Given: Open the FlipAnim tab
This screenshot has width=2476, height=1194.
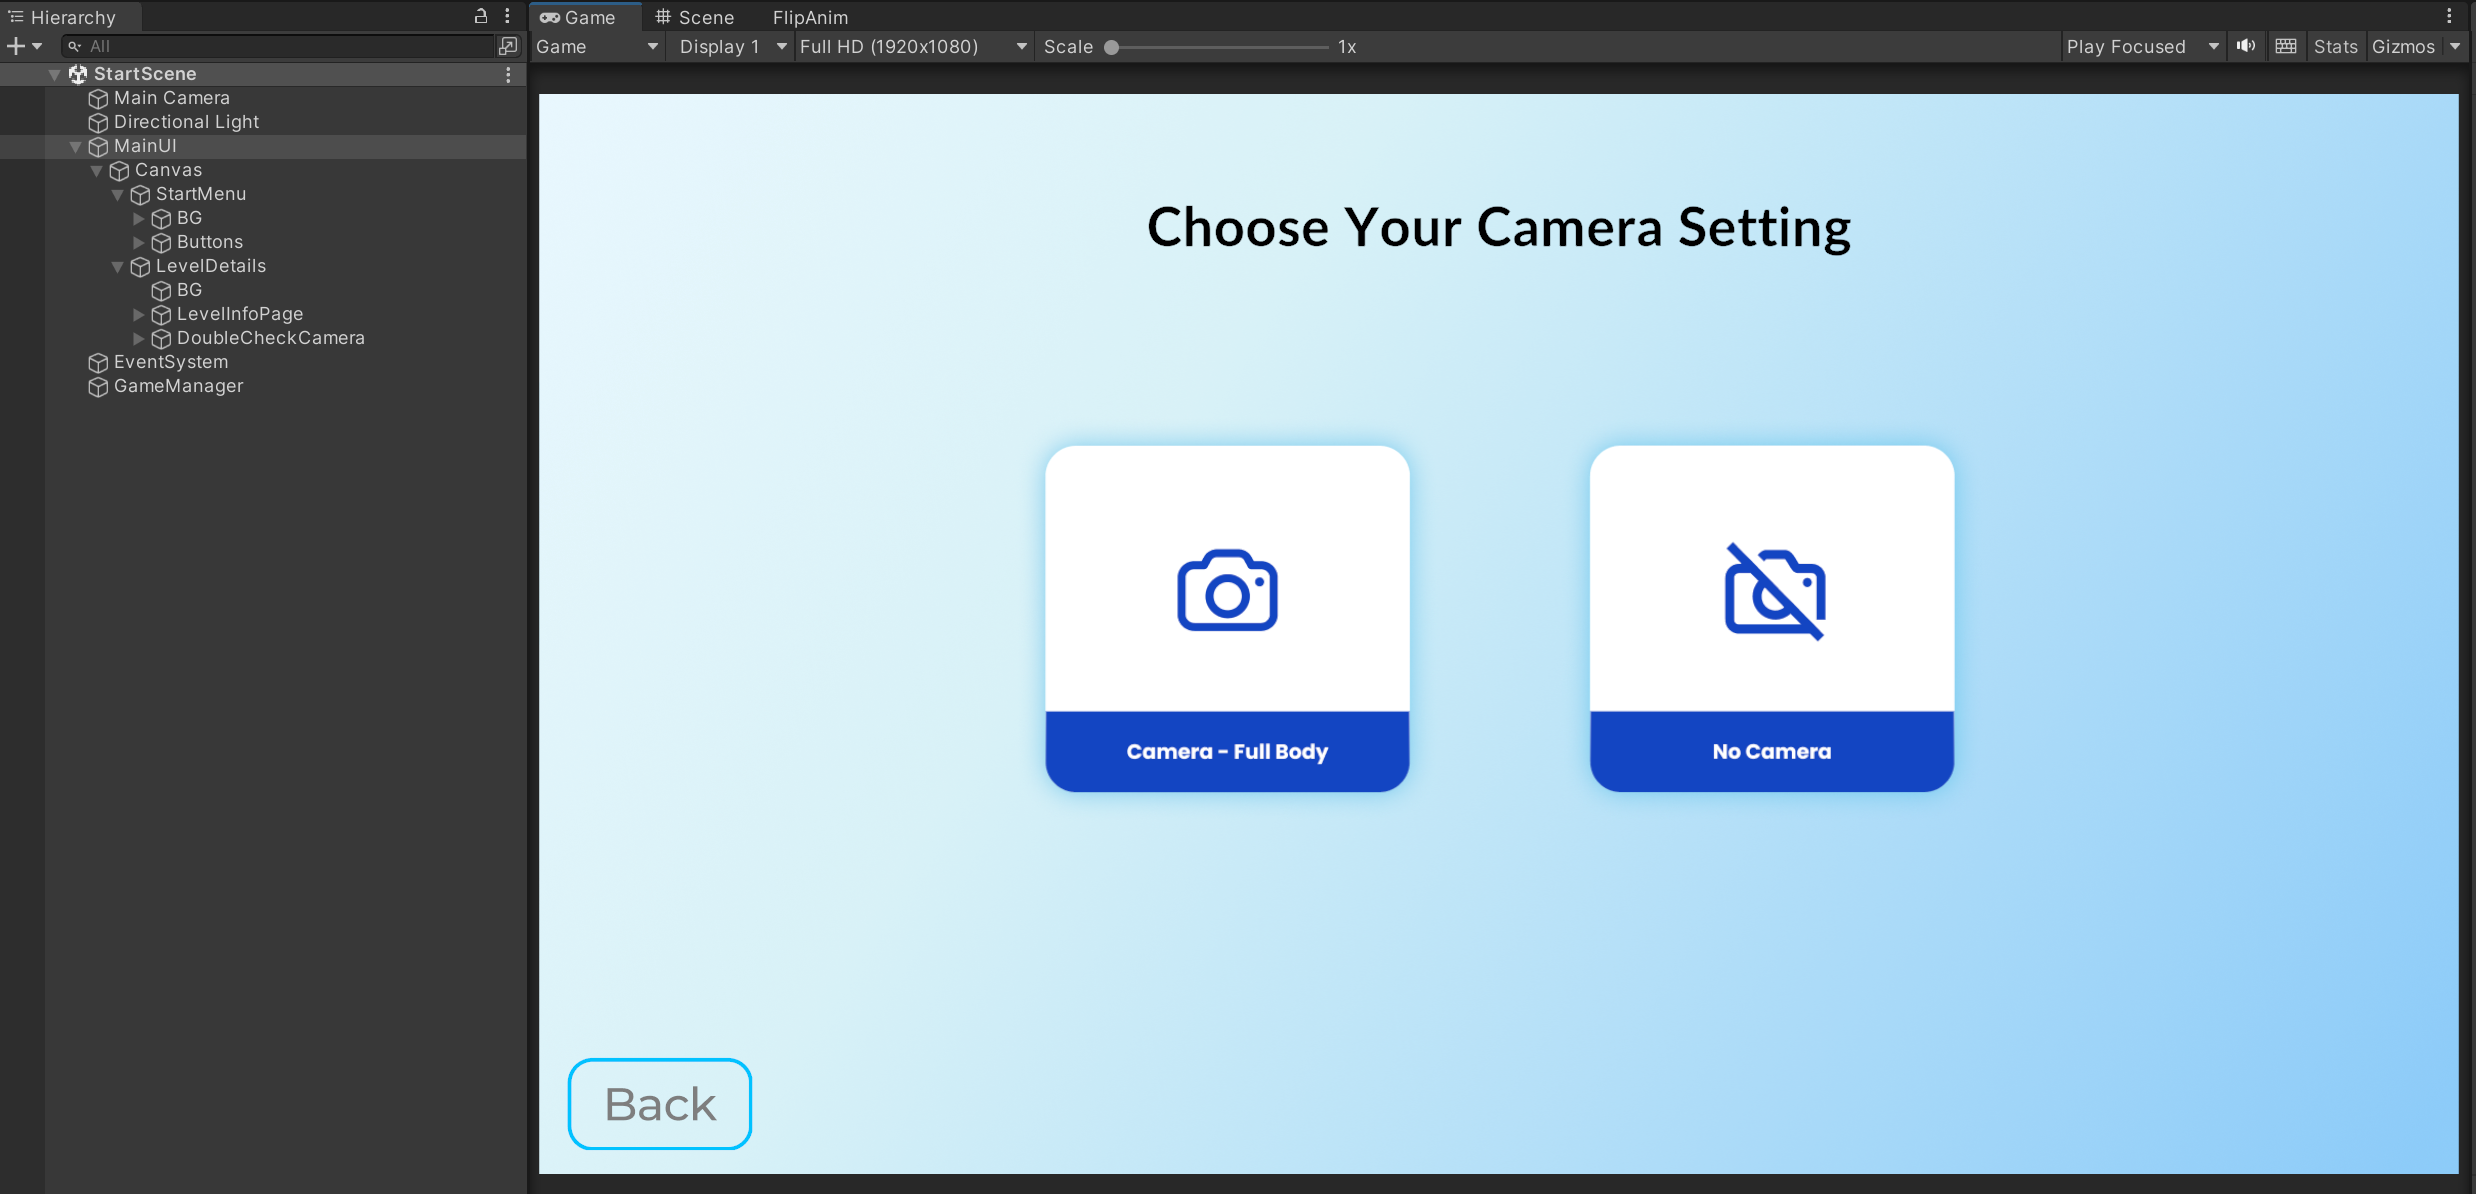Looking at the screenshot, I should coord(810,17).
